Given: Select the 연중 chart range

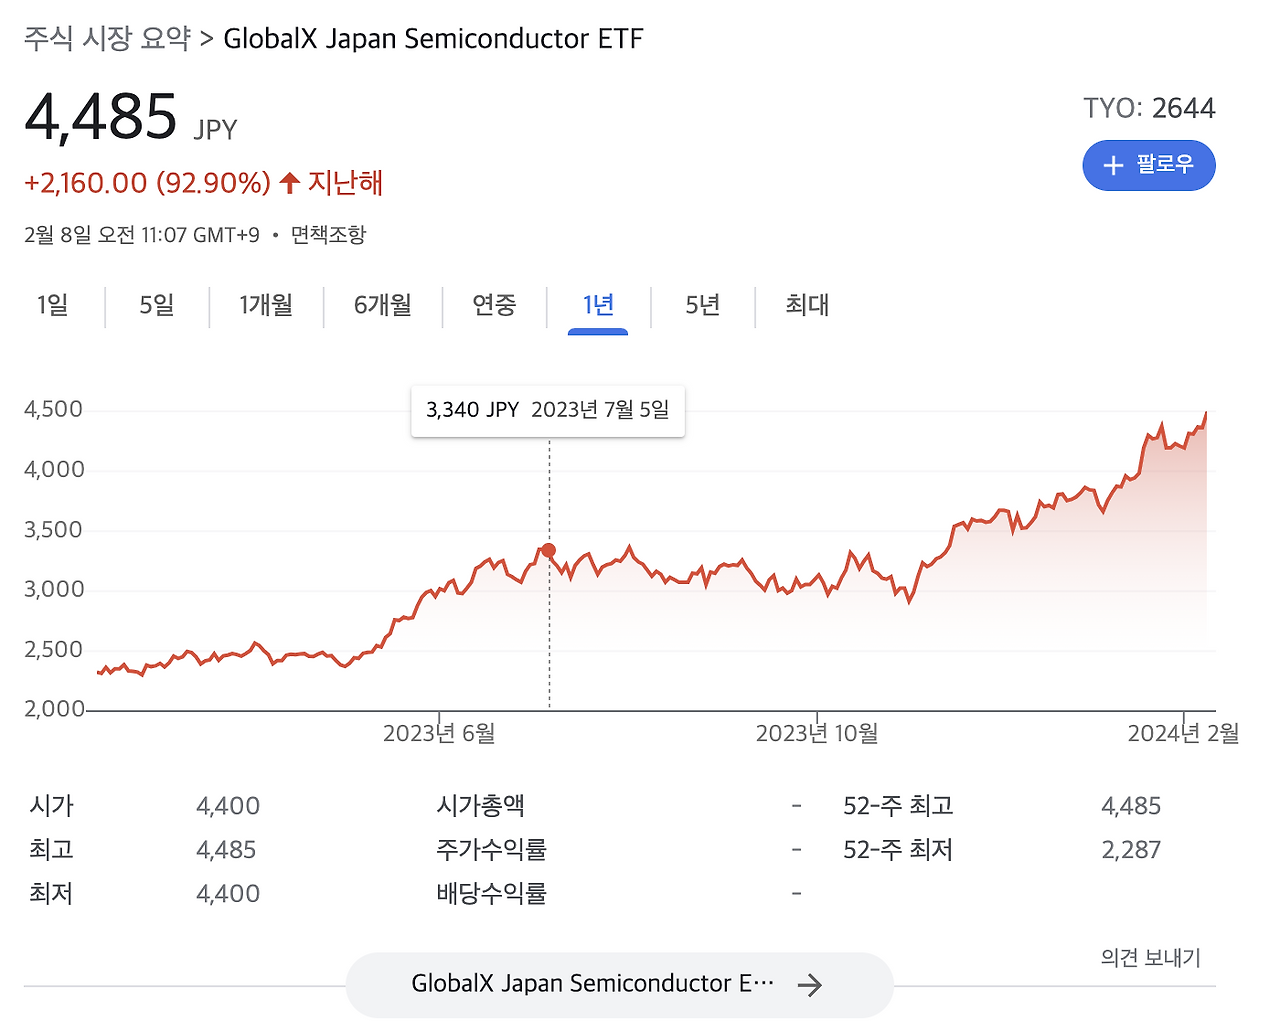Looking at the screenshot, I should 493,306.
